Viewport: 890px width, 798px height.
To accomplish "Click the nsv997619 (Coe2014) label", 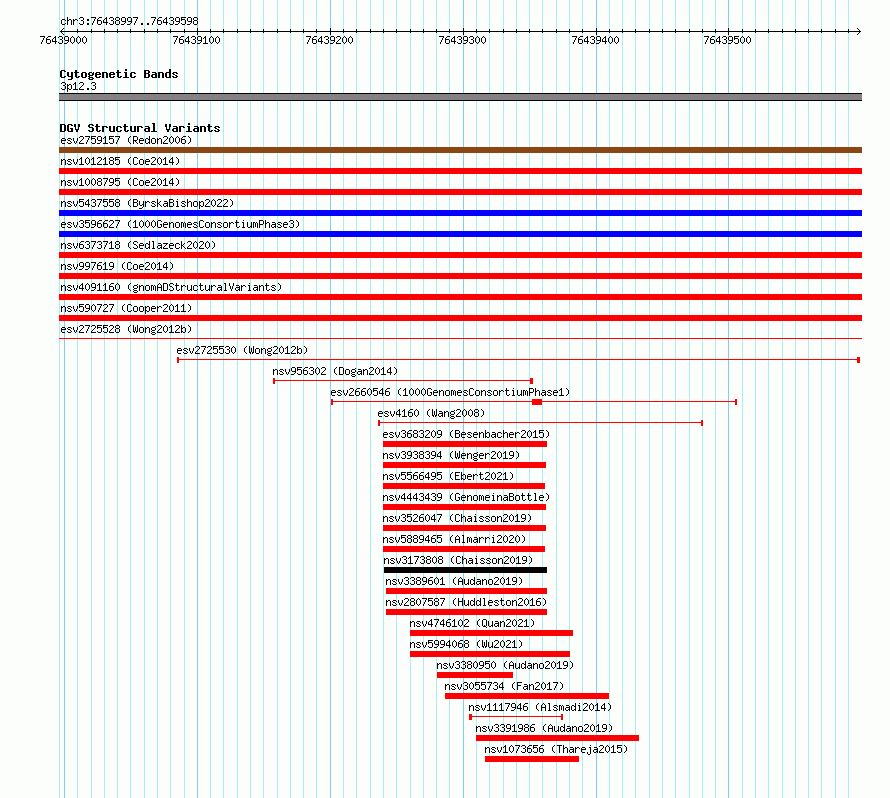I will tap(117, 266).
